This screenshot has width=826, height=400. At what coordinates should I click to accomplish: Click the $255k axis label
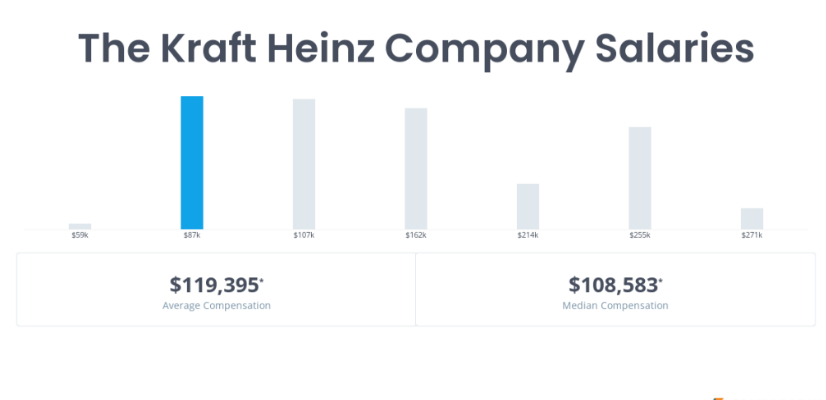coord(640,236)
